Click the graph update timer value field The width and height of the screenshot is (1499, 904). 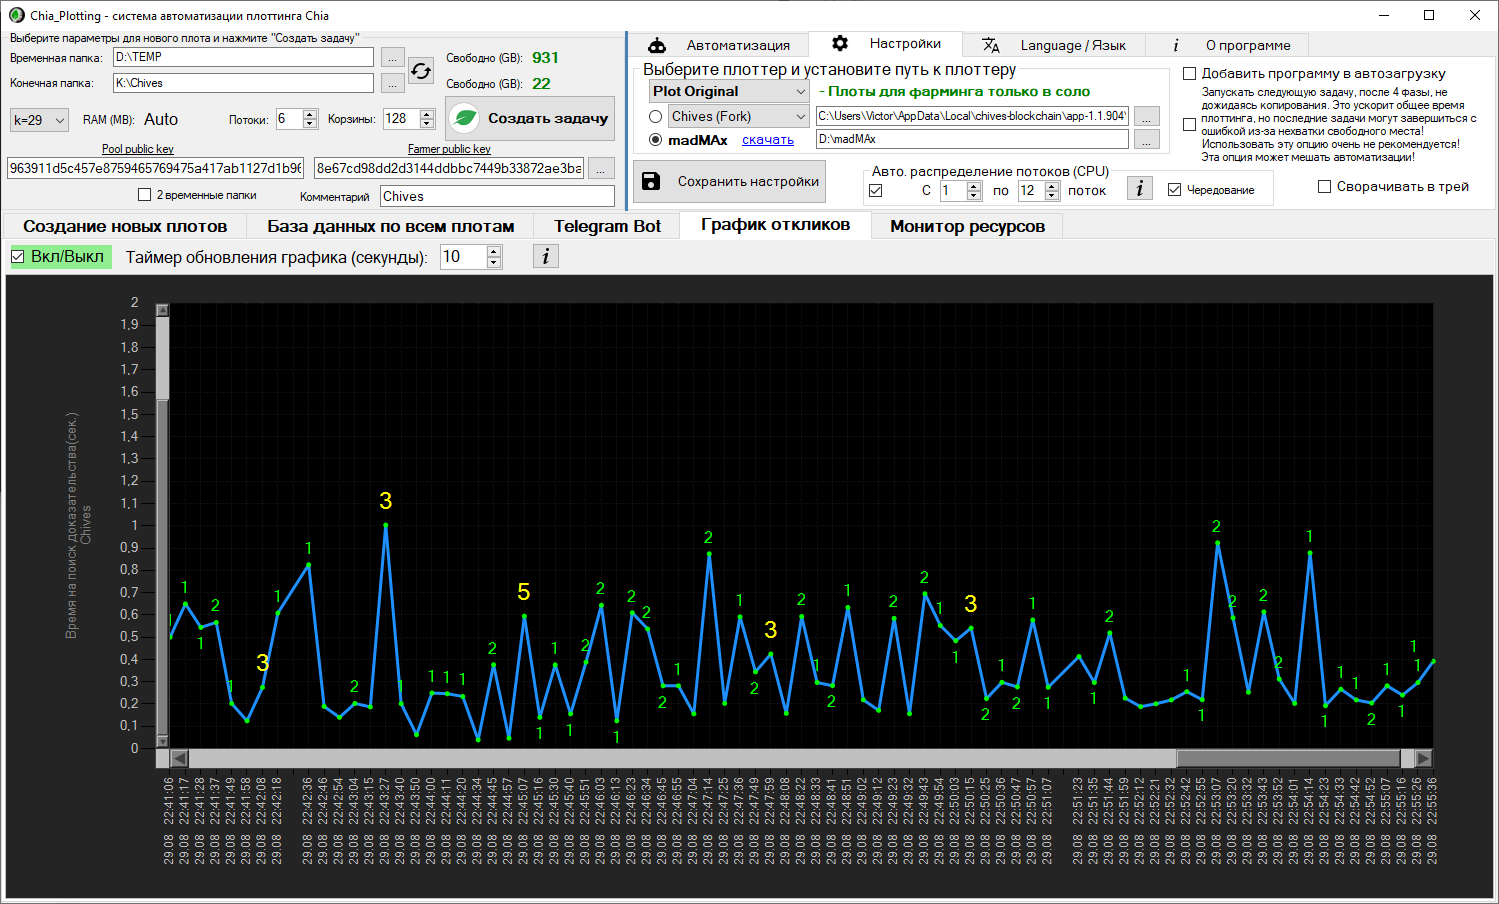pyautogui.click(x=463, y=257)
